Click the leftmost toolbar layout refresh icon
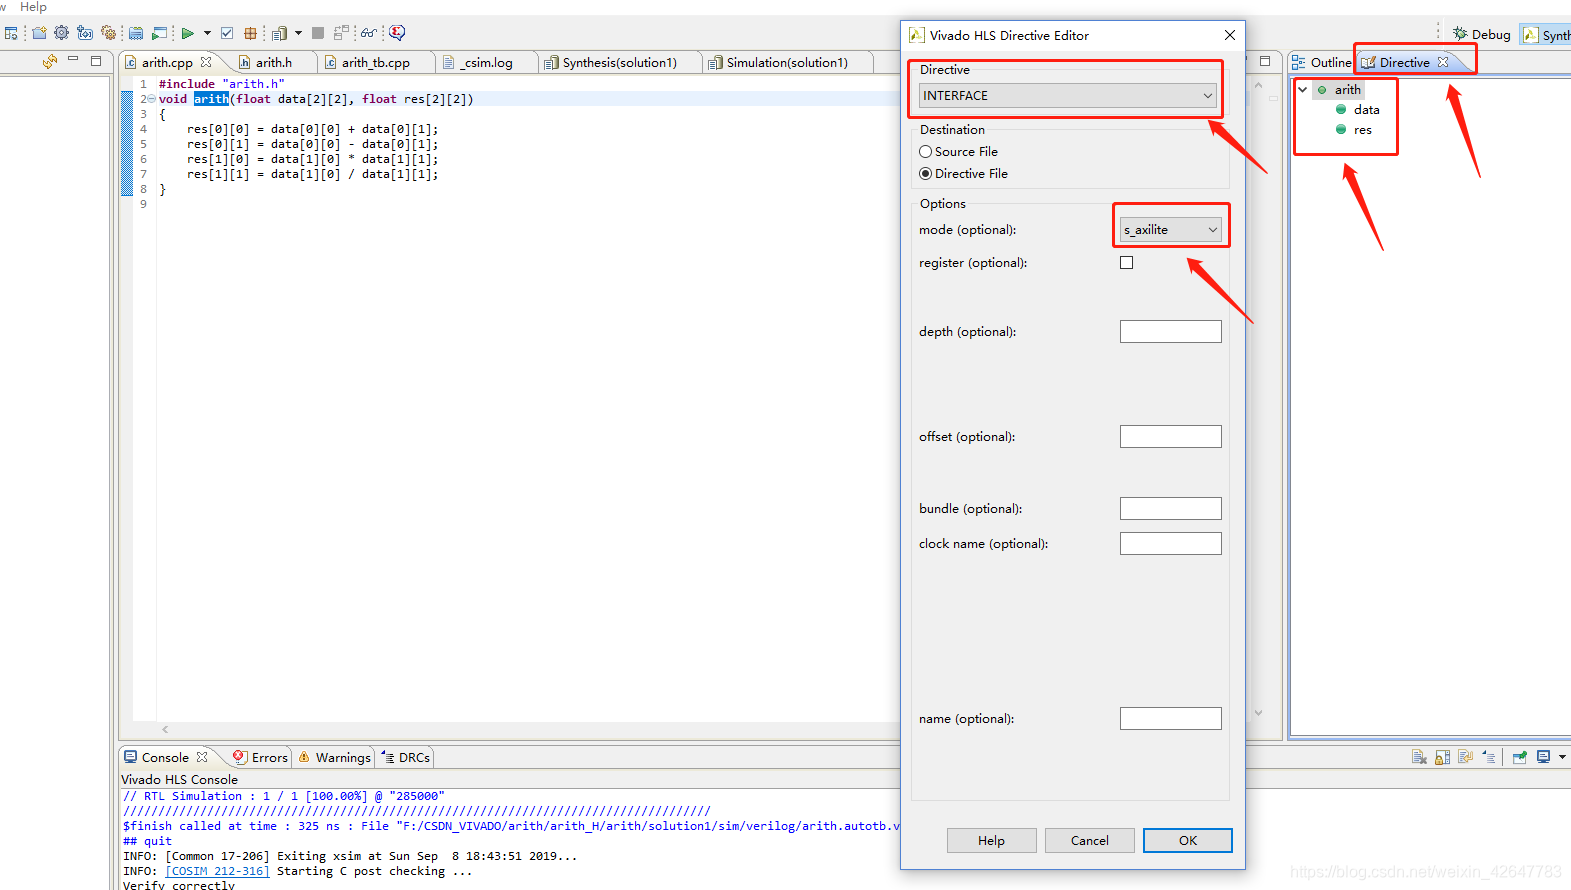The image size is (1571, 890). click(x=11, y=33)
